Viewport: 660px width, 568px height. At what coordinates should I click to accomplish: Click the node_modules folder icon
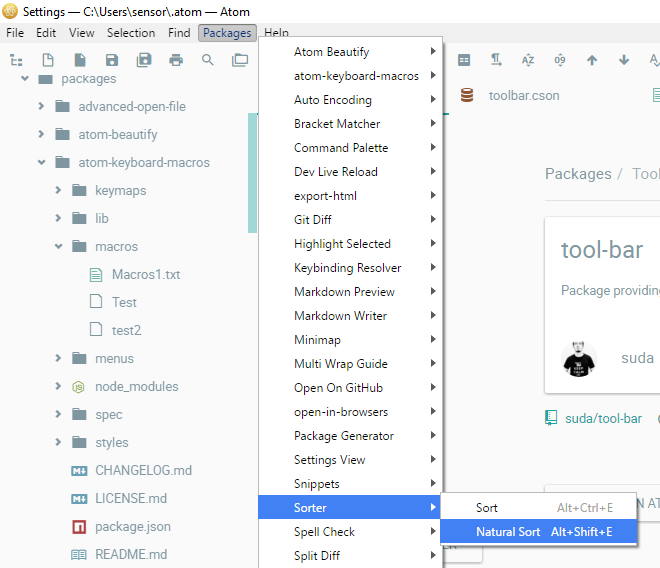pyautogui.click(x=78, y=387)
